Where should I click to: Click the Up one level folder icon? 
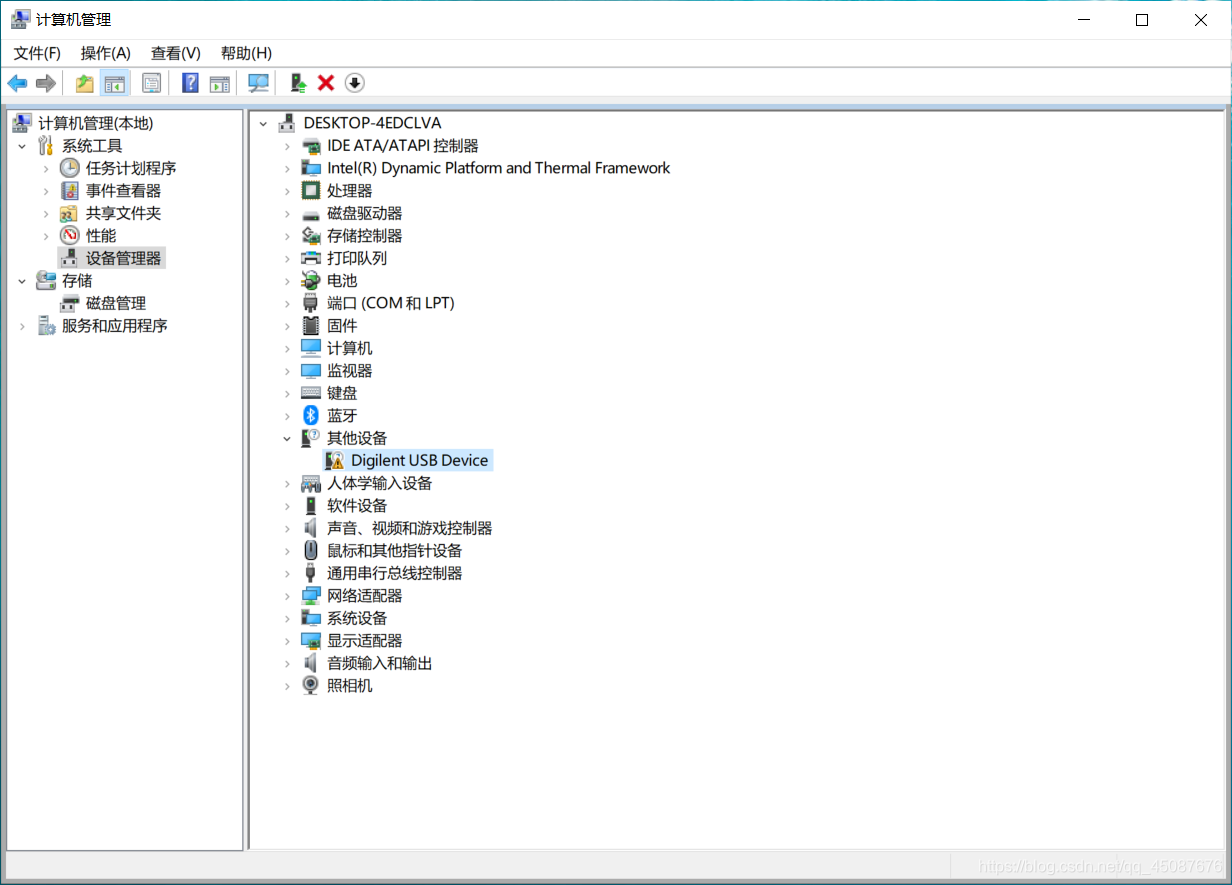[85, 83]
